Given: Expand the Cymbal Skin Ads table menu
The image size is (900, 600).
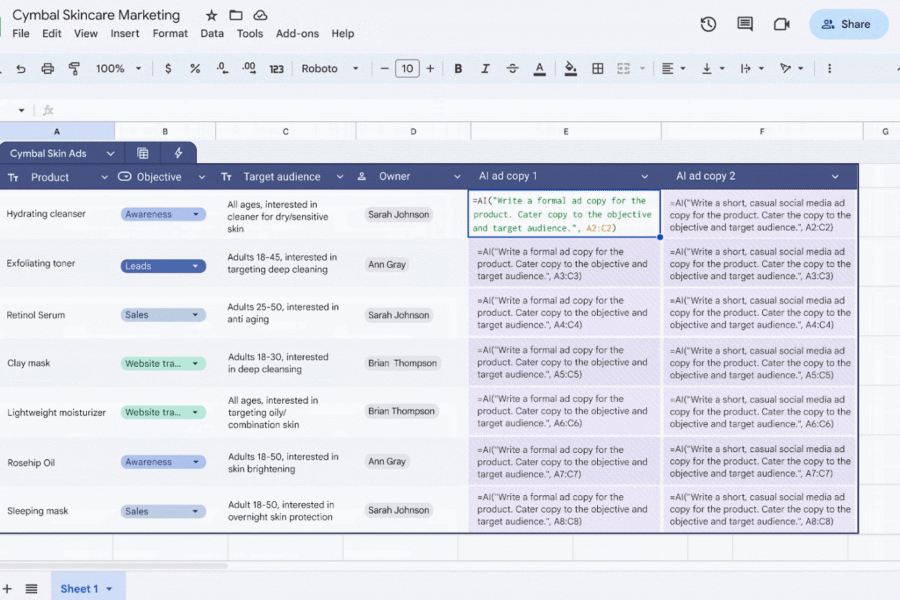Looking at the screenshot, I should [111, 154].
